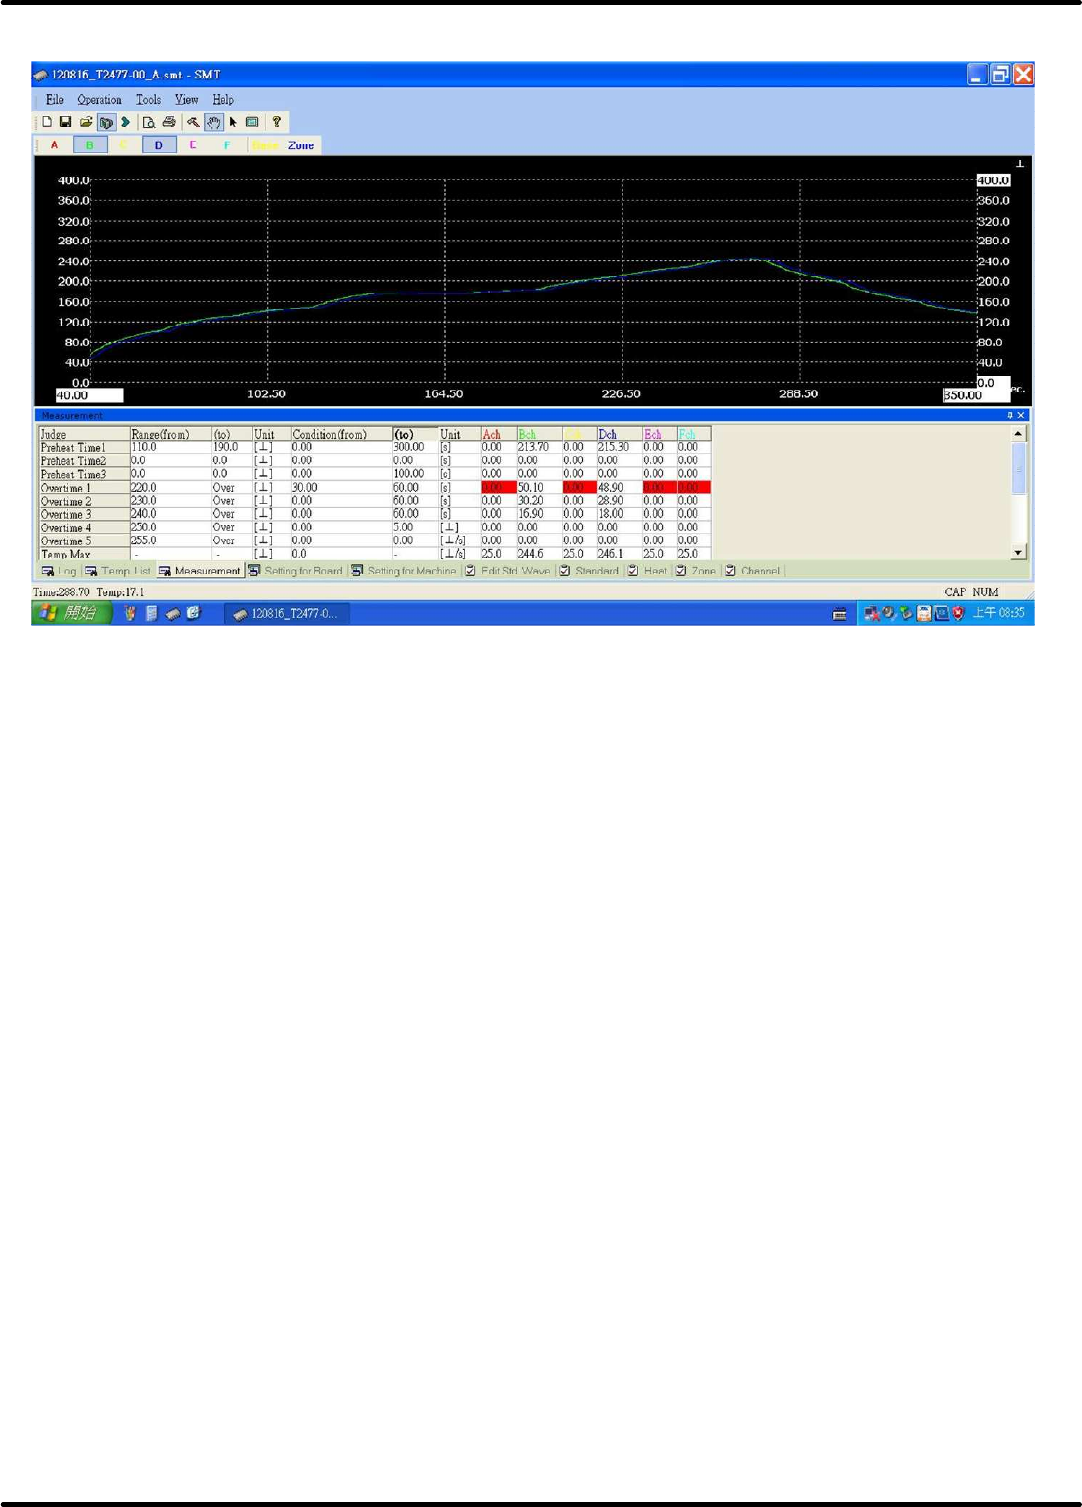Switch to the Temp. List tab

(118, 571)
